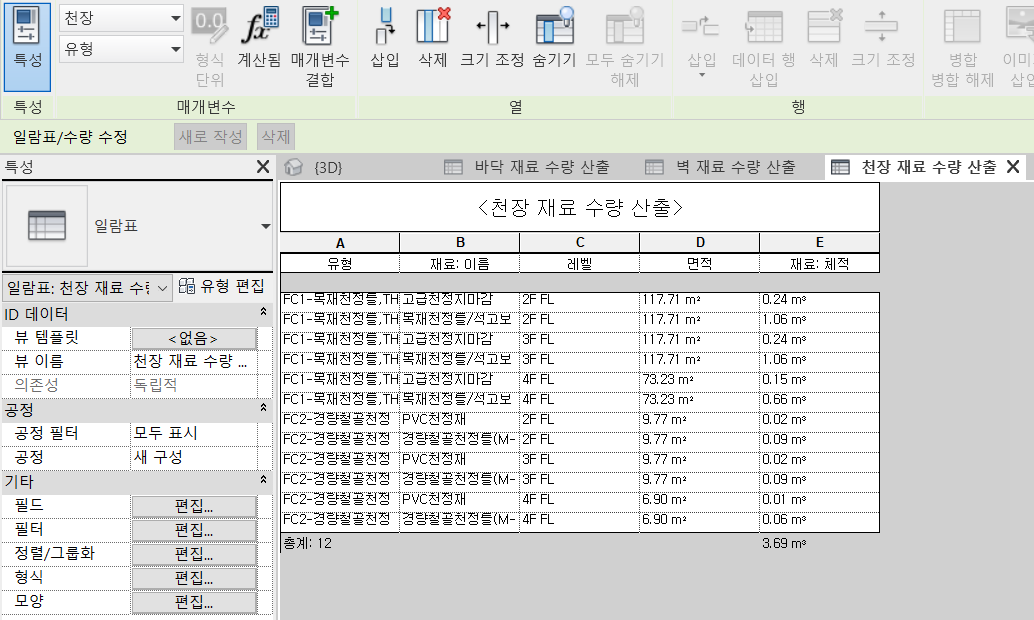Image resolution: width=1034 pixels, height=620 pixels.
Task: Close the 특성 properties panel
Action: tap(262, 167)
